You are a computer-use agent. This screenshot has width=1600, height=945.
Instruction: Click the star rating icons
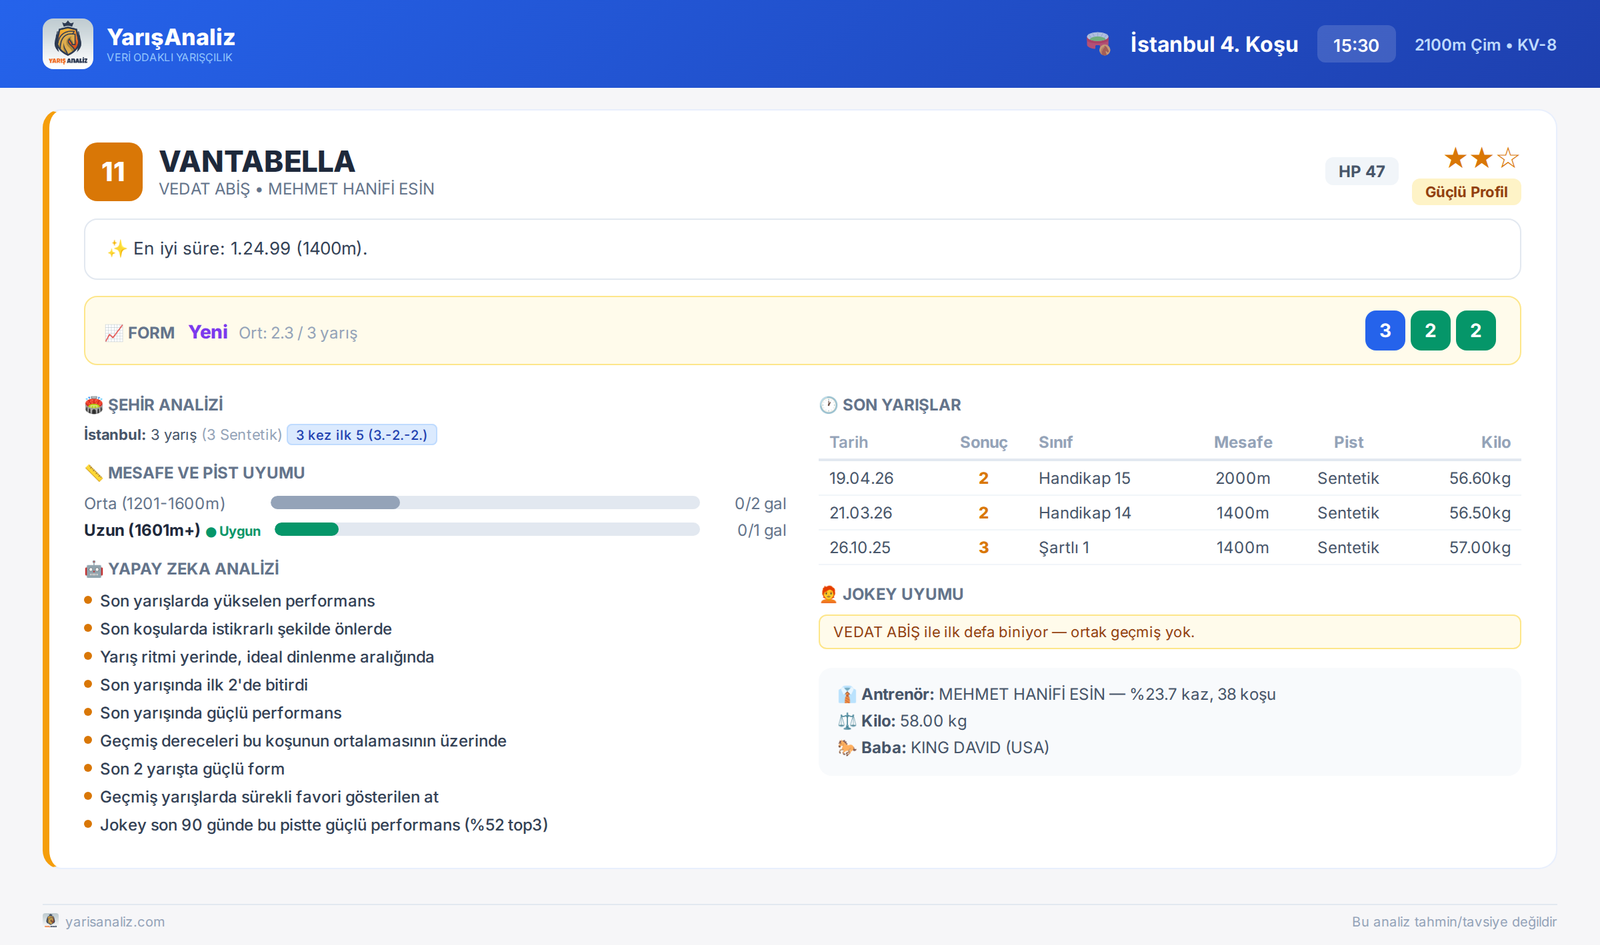tap(1482, 158)
